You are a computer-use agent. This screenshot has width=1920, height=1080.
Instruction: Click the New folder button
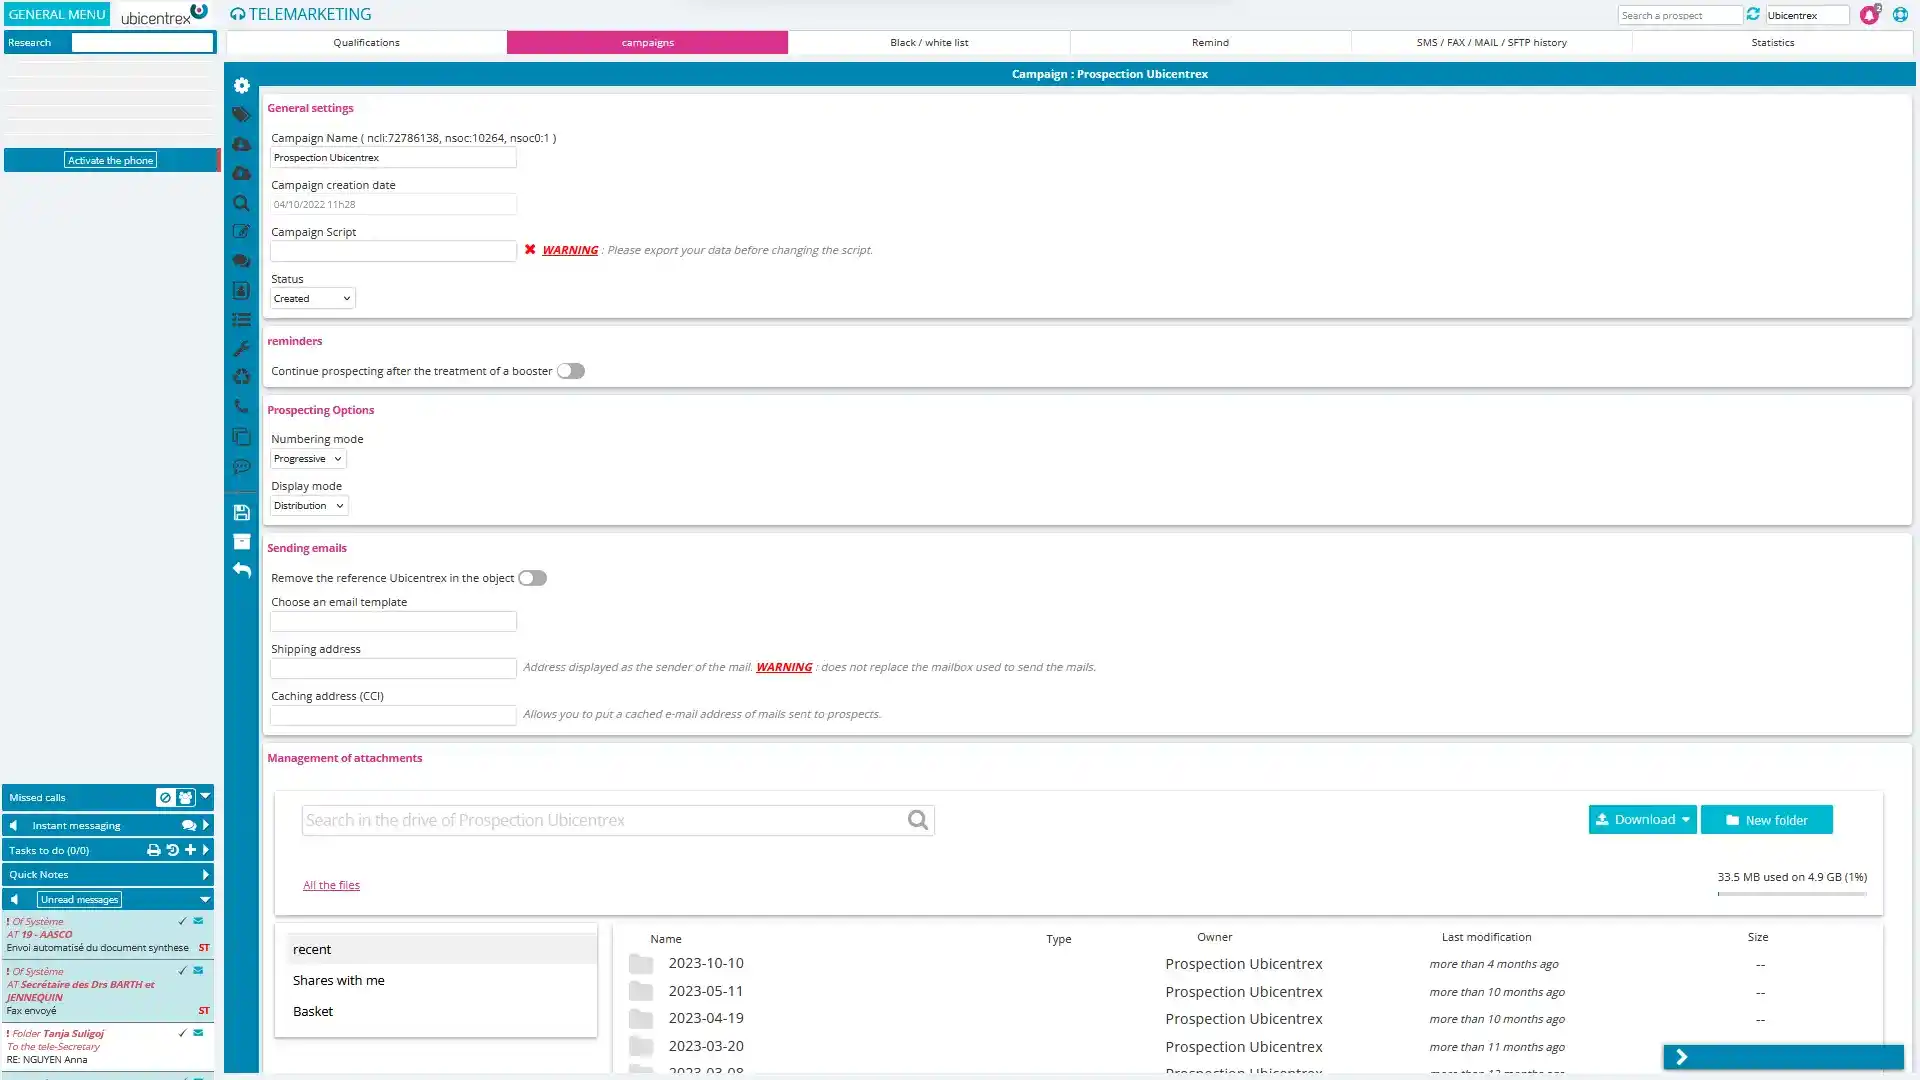click(1766, 820)
